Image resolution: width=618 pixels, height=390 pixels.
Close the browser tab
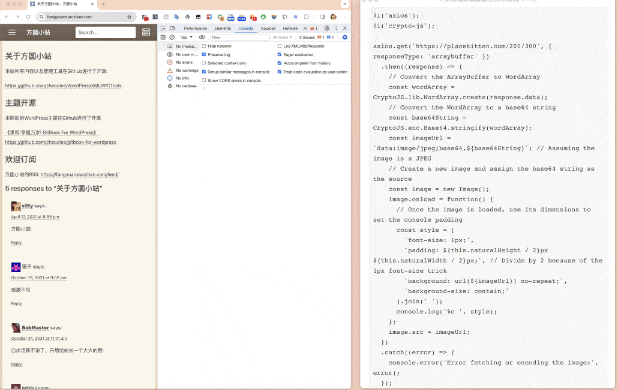pos(93,4)
